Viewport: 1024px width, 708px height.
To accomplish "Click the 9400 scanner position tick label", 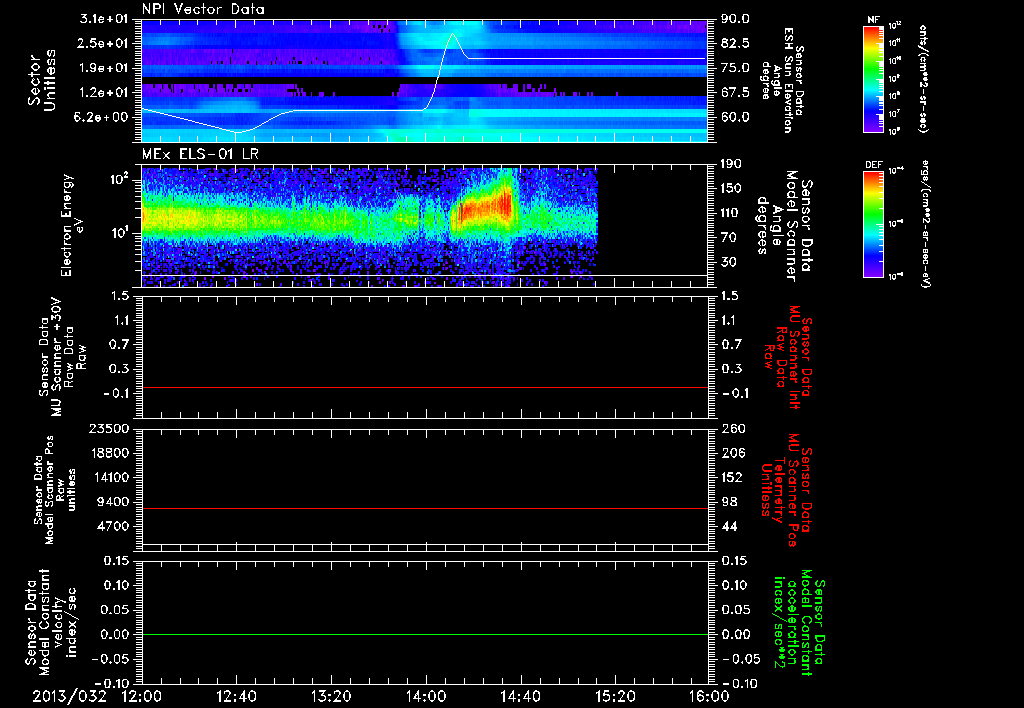I will pyautogui.click(x=112, y=502).
